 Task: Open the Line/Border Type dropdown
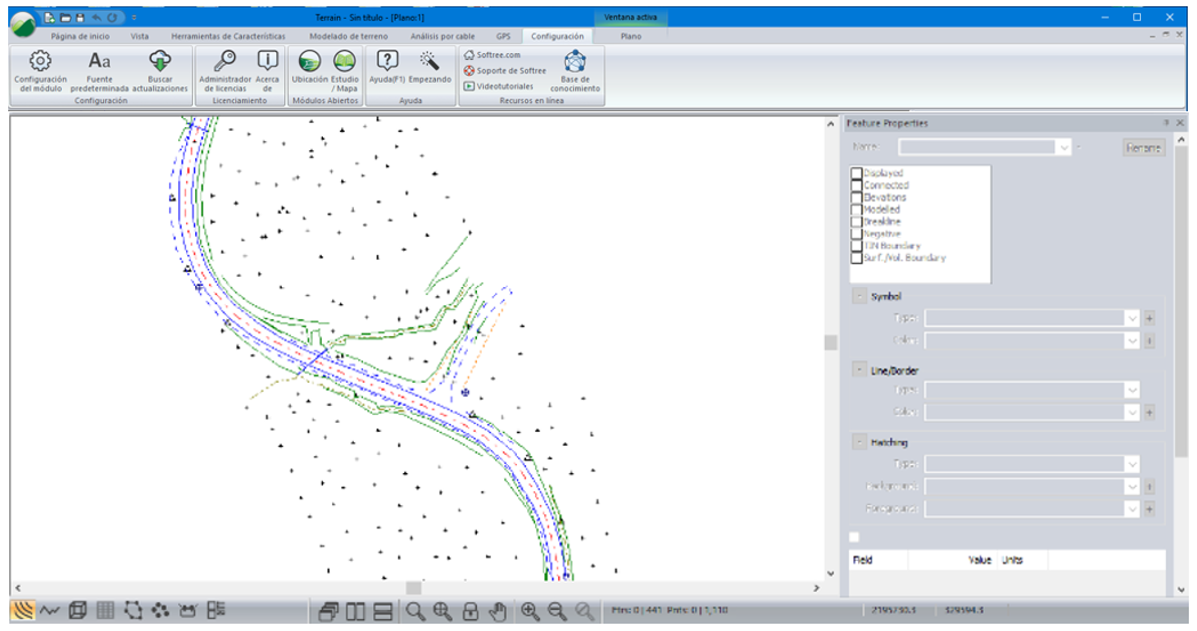[x=1132, y=389]
